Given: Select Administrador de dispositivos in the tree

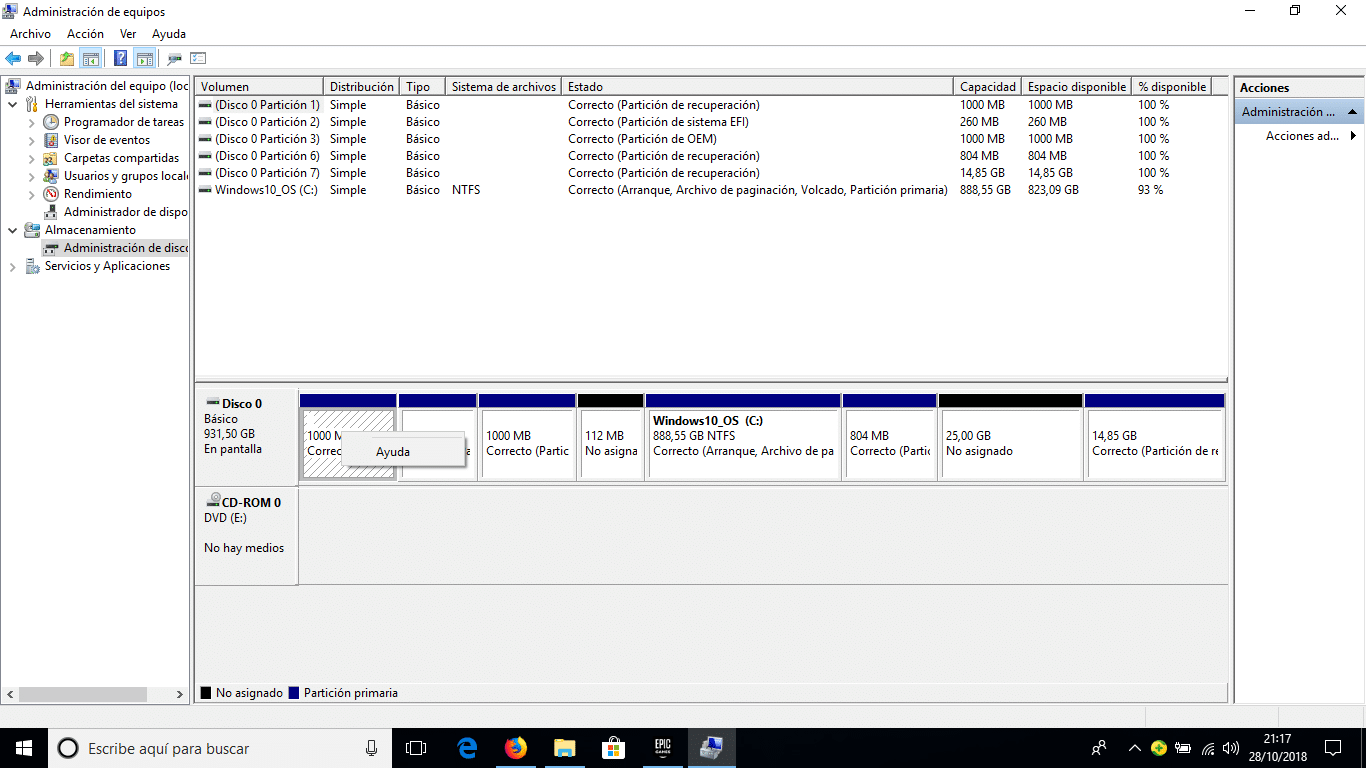Looking at the screenshot, I should pos(125,212).
